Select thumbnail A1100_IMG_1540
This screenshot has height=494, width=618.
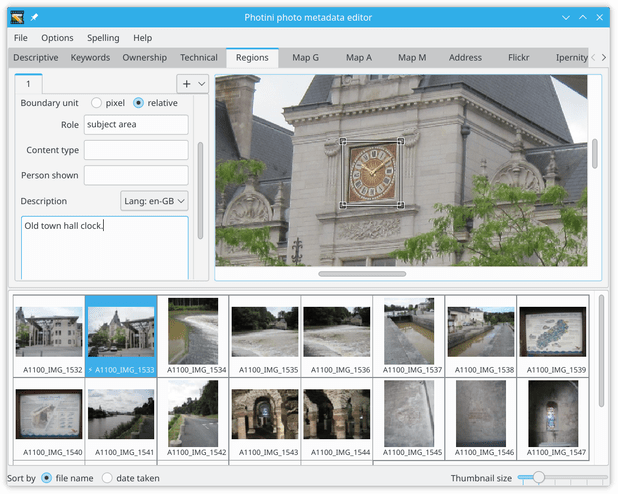pos(49,419)
